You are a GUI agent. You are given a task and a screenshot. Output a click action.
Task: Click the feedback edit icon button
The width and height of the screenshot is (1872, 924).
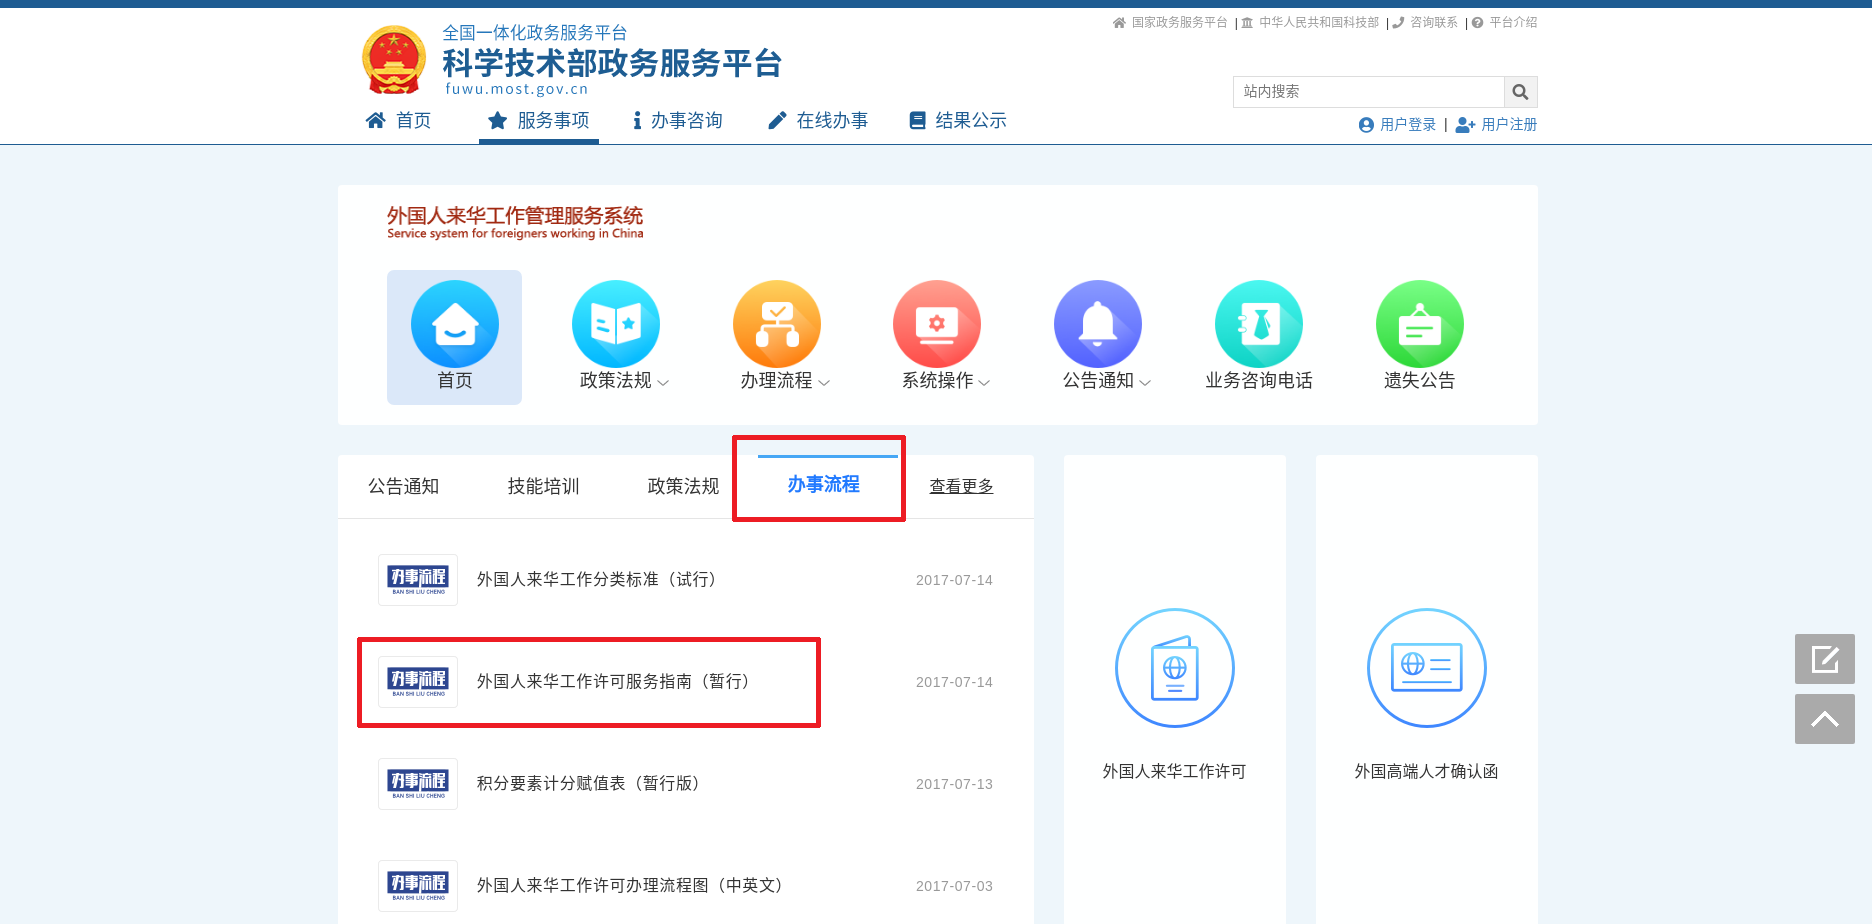[1824, 659]
